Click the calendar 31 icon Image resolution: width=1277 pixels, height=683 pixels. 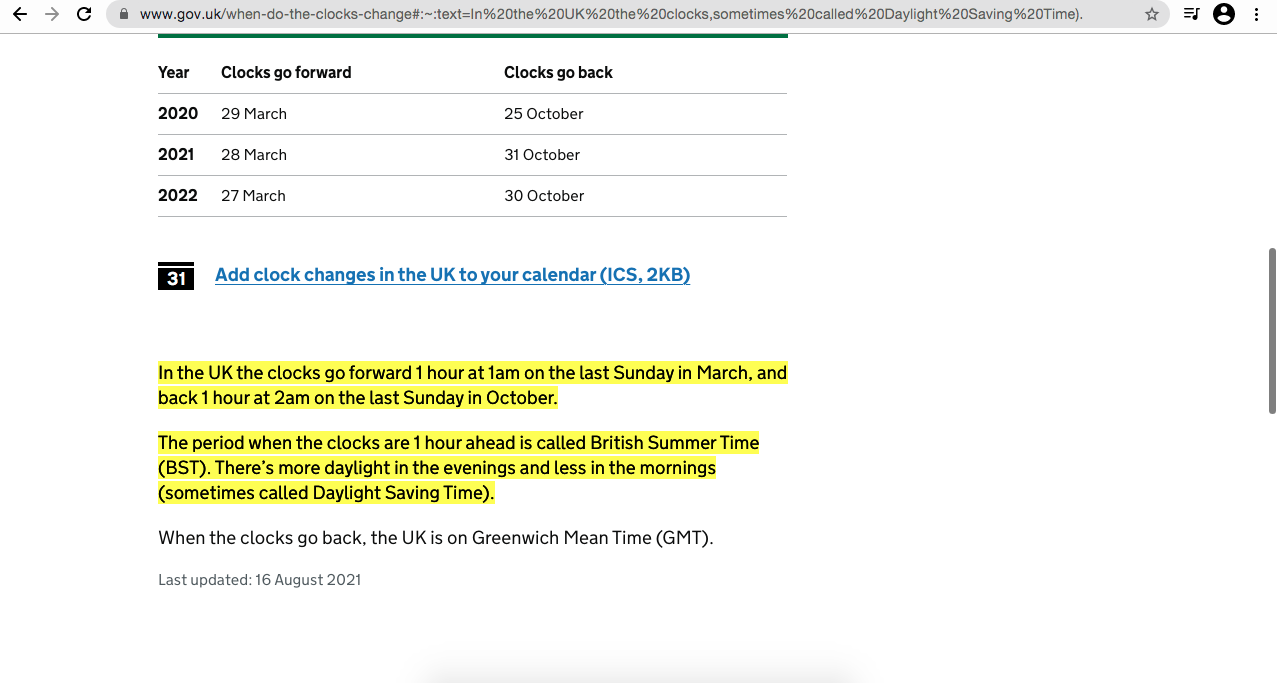[176, 276]
